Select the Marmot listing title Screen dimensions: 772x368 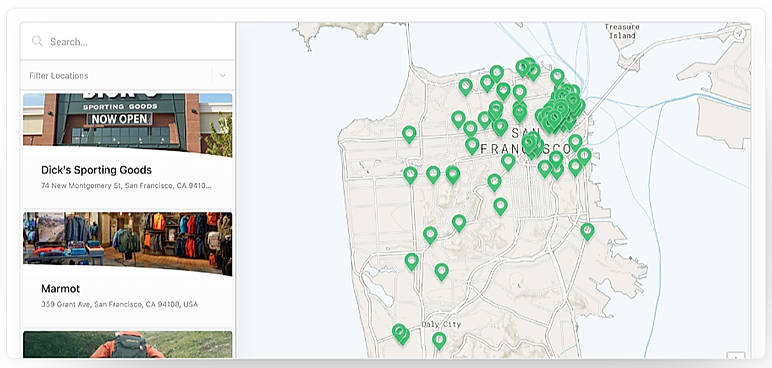61,289
